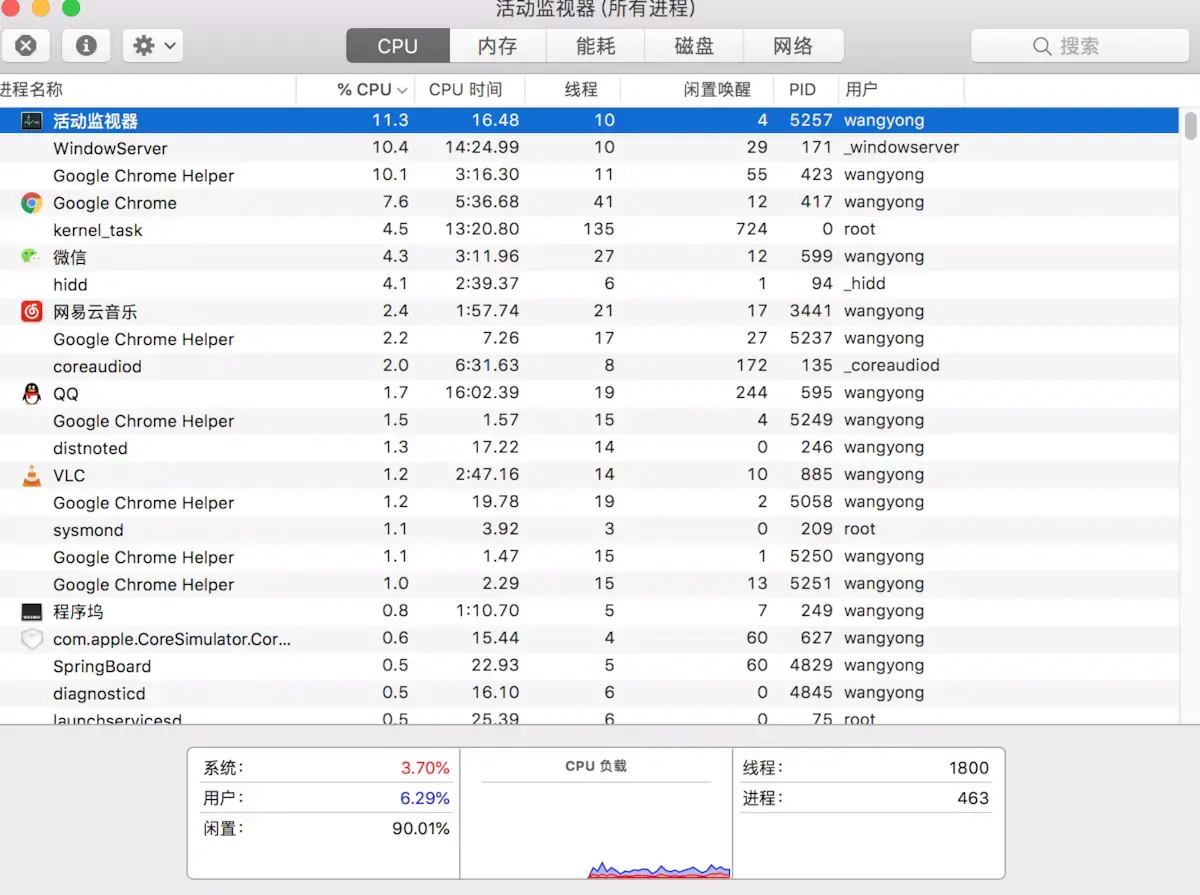Image resolution: width=1200 pixels, height=895 pixels.
Task: Sort by CPU 时间 column header
Action: (470, 89)
